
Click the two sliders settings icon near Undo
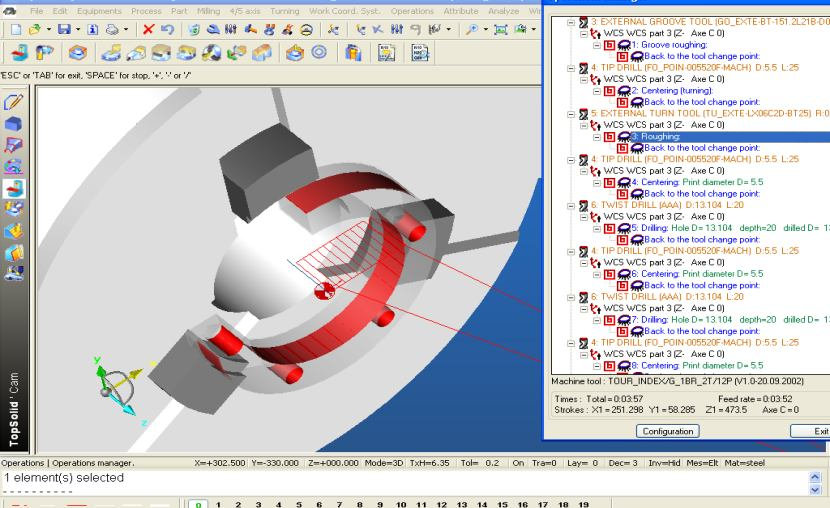coord(230,30)
